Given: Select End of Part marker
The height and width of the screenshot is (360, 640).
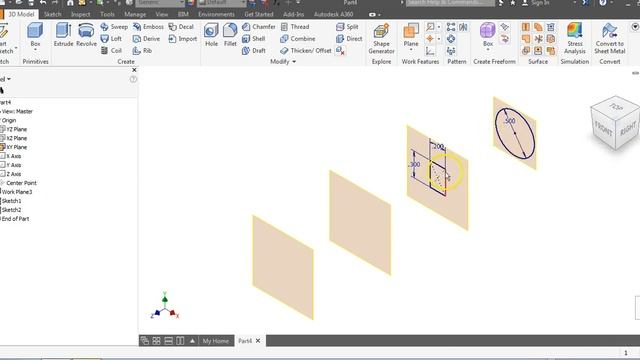Looking at the screenshot, I should point(15,219).
